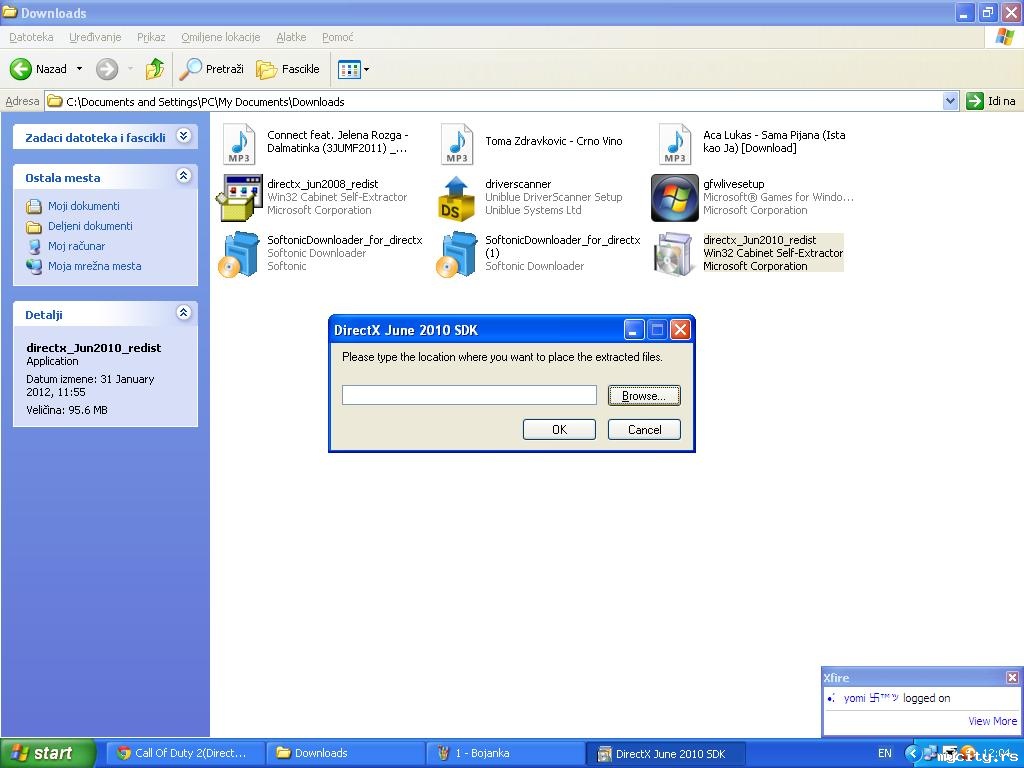Toggle the Fascikle folders pane

click(x=288, y=69)
